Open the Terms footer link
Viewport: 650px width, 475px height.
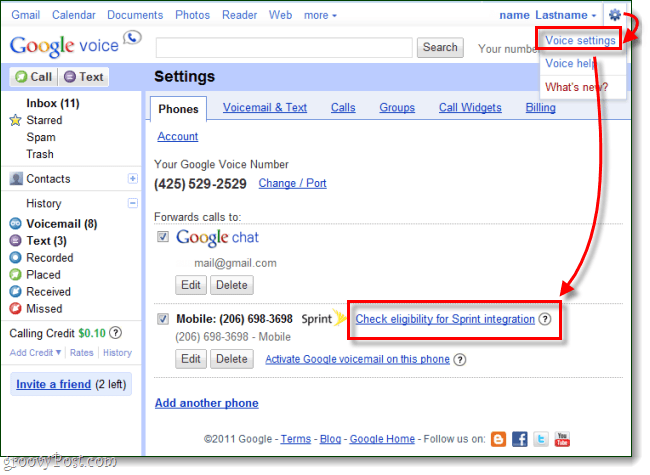click(296, 439)
